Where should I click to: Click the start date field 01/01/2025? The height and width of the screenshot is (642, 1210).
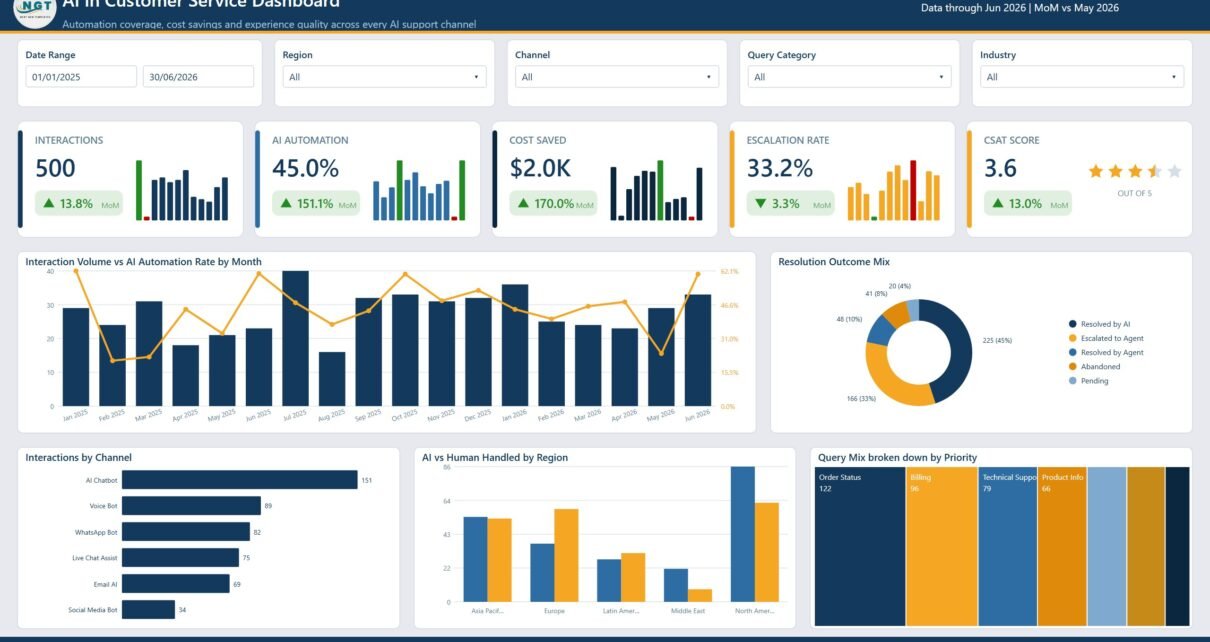[81, 77]
